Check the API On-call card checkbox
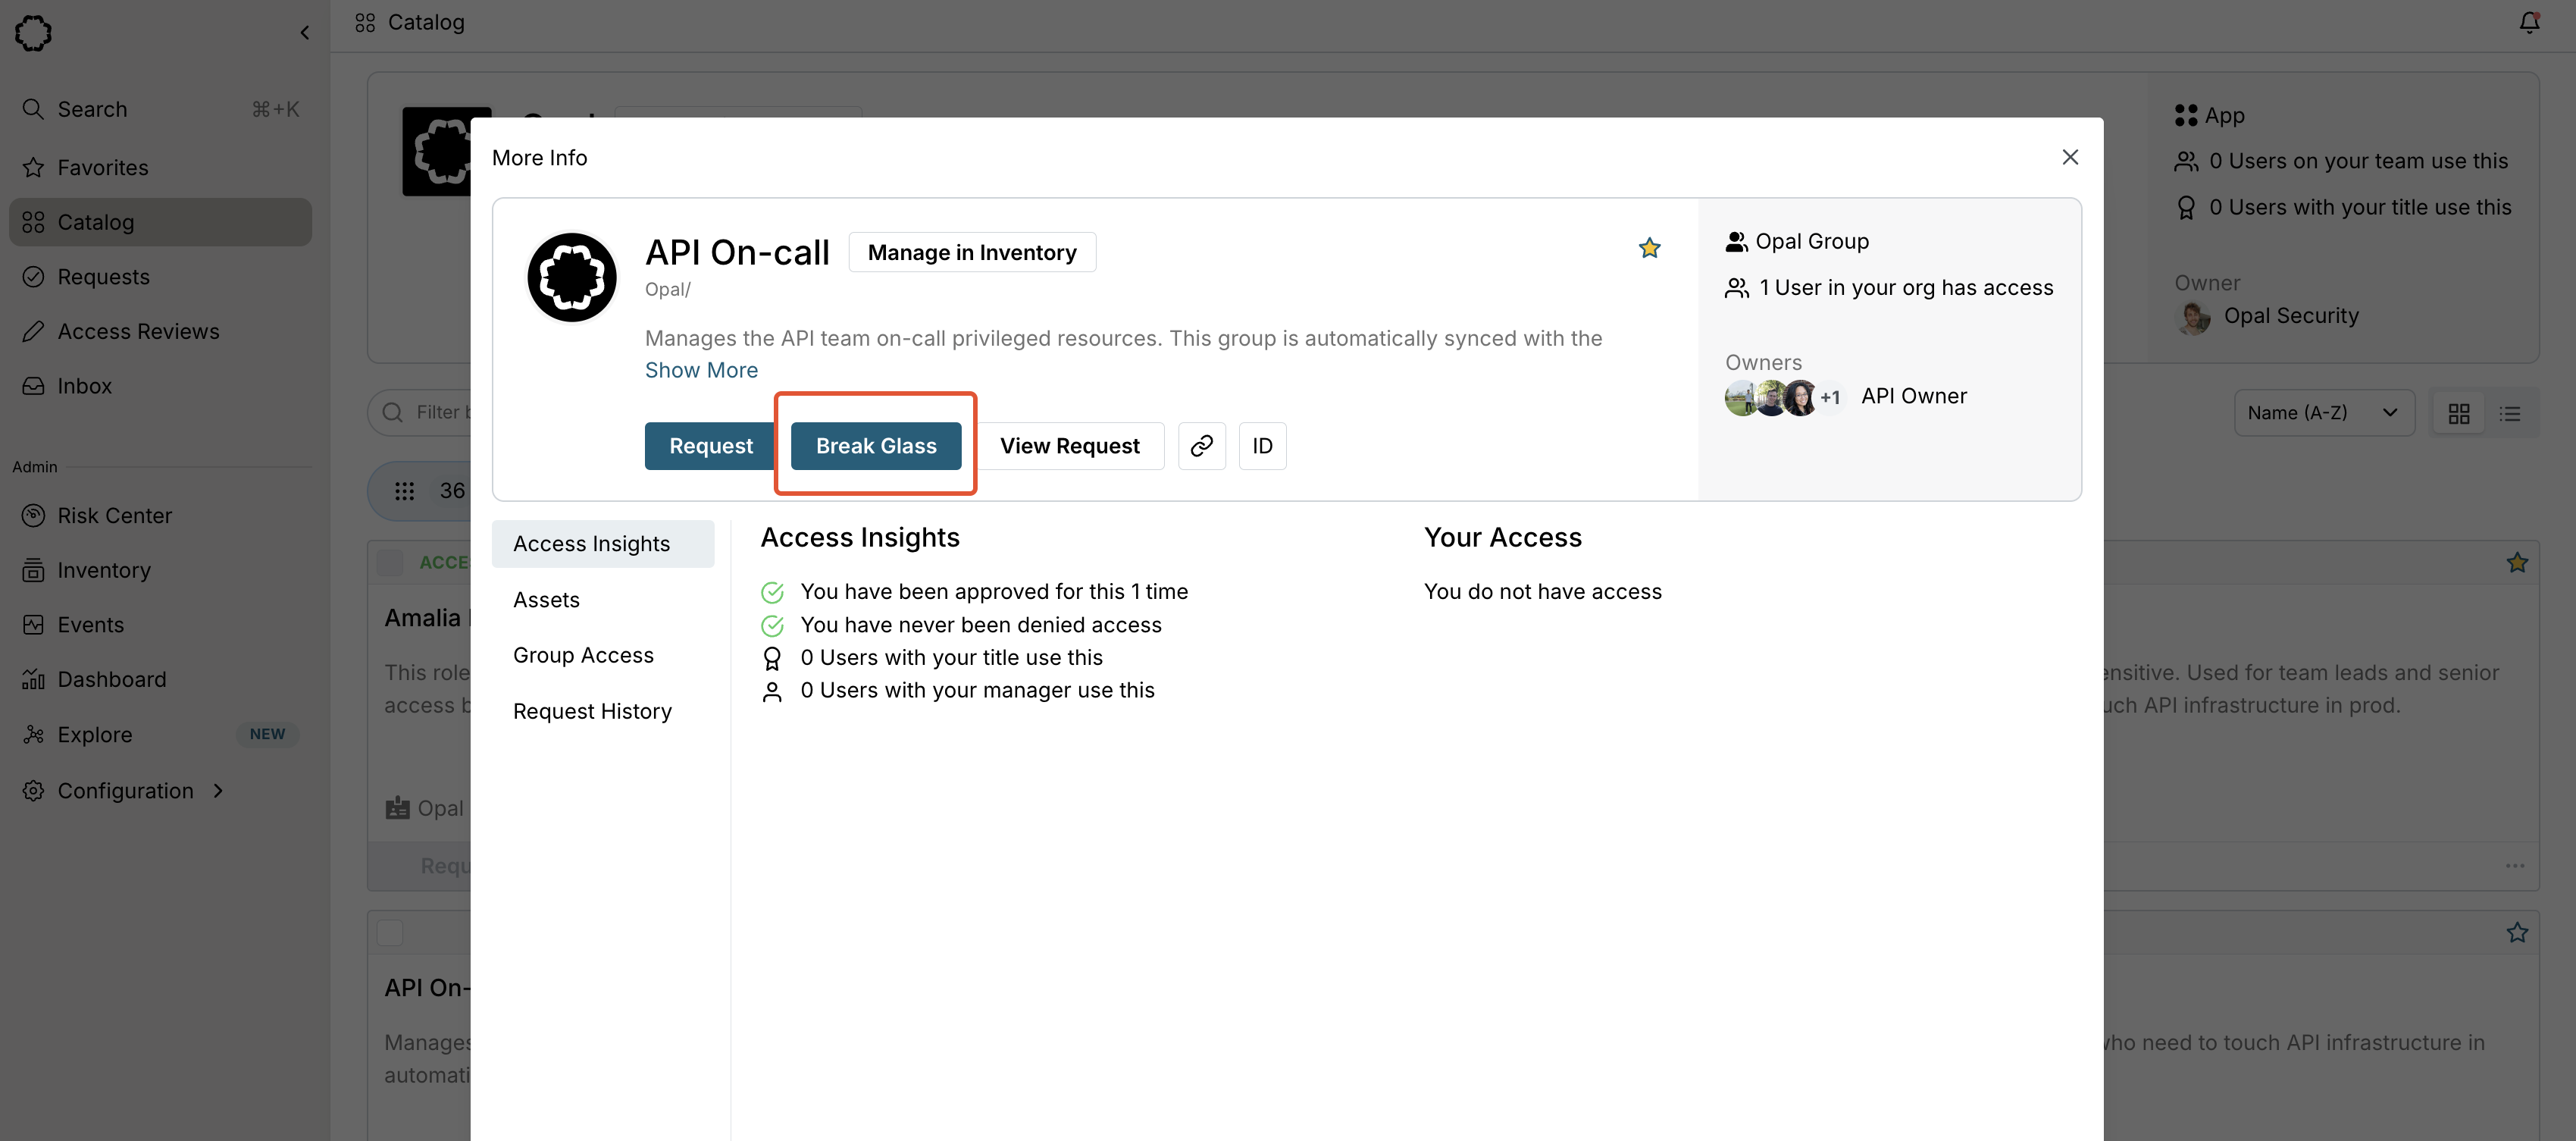The height and width of the screenshot is (1141, 2576). (x=390, y=933)
